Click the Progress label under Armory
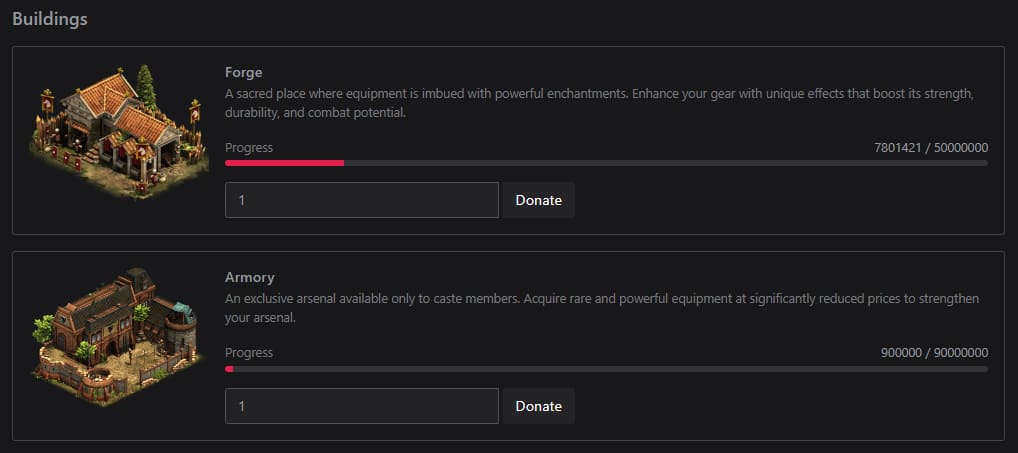The height and width of the screenshot is (453, 1018). coord(249,352)
